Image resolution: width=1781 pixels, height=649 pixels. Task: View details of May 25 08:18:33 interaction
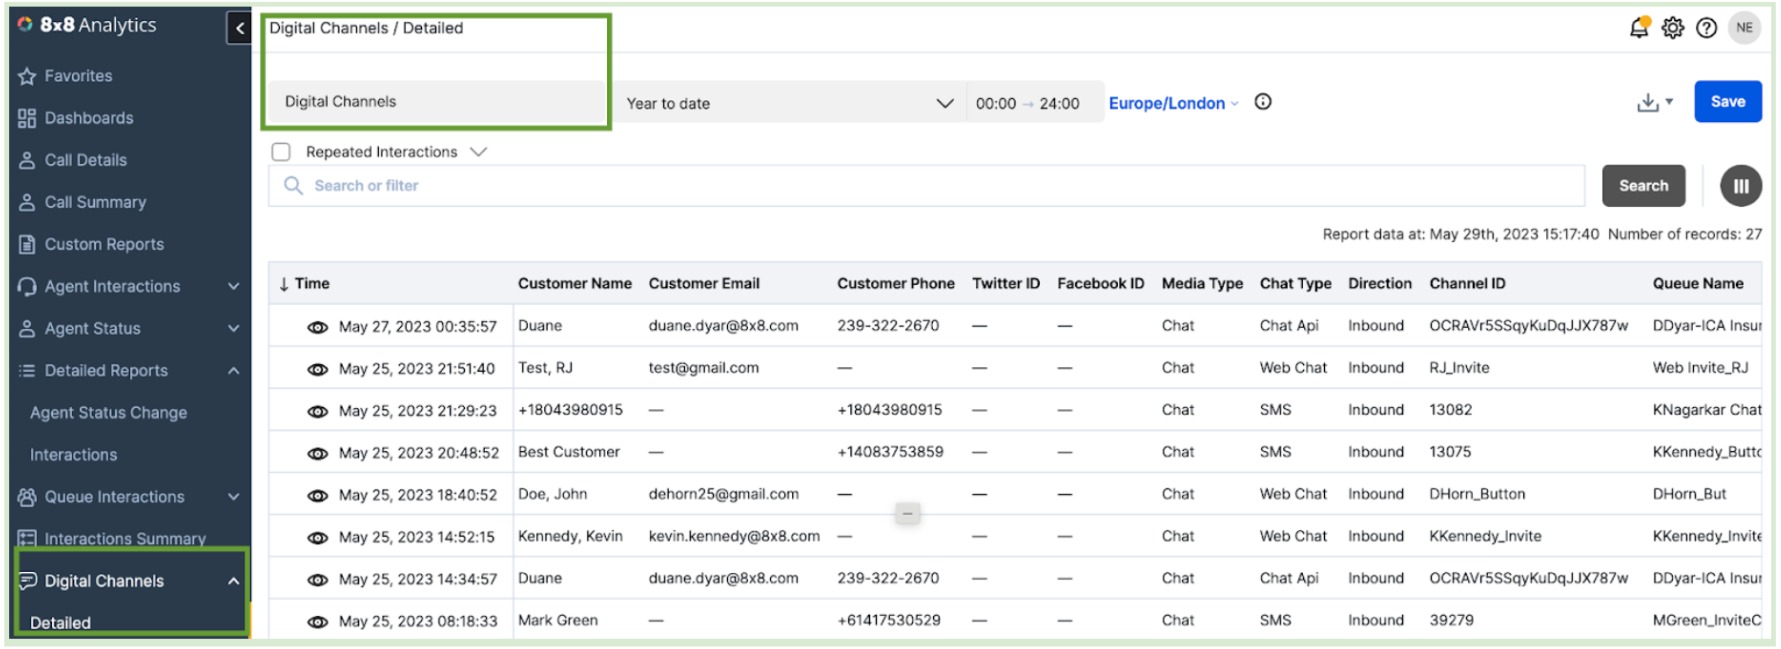[x=318, y=621]
